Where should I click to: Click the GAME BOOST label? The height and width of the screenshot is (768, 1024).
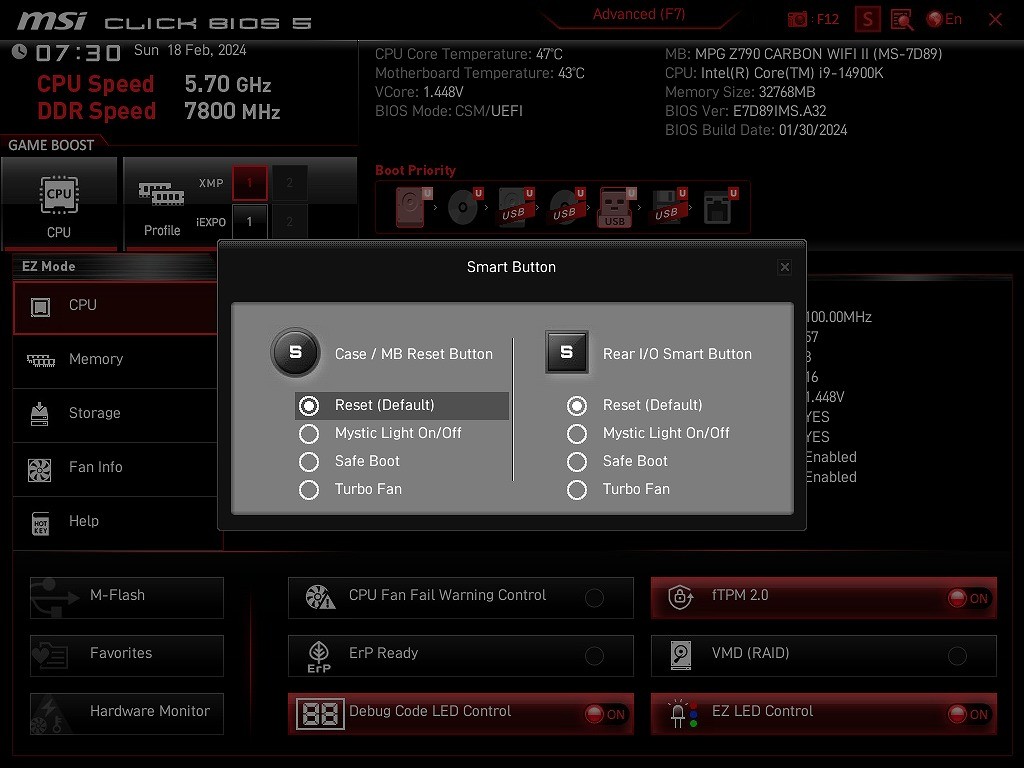coord(51,146)
